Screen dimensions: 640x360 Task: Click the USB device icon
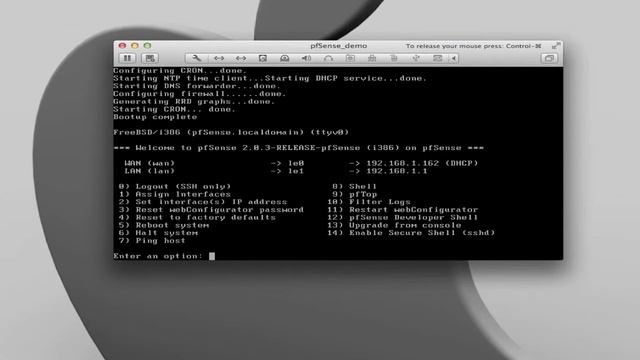coord(416,58)
